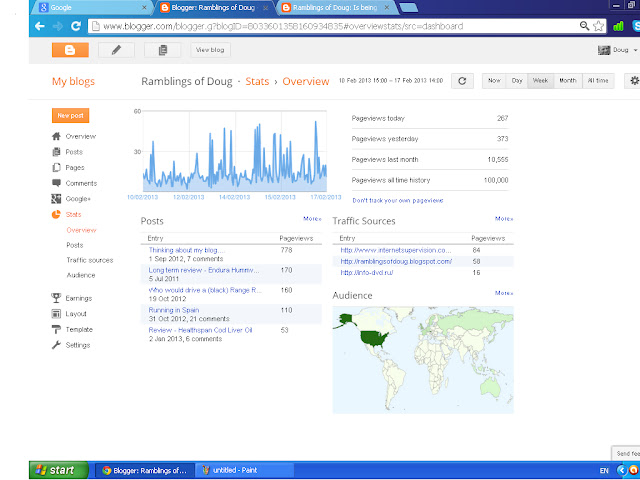Switch to the Google browser tab
The image size is (640, 480).
pyautogui.click(x=92, y=7)
